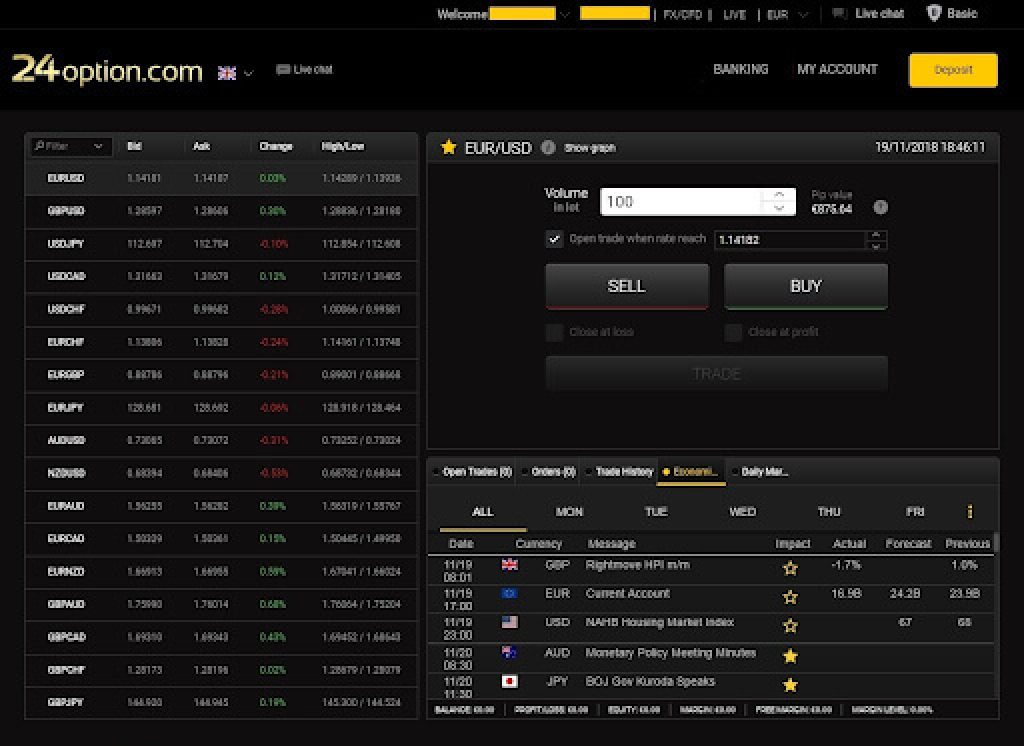The image size is (1024, 746).
Task: Select the GBPUSD row
Action: [x=221, y=210]
